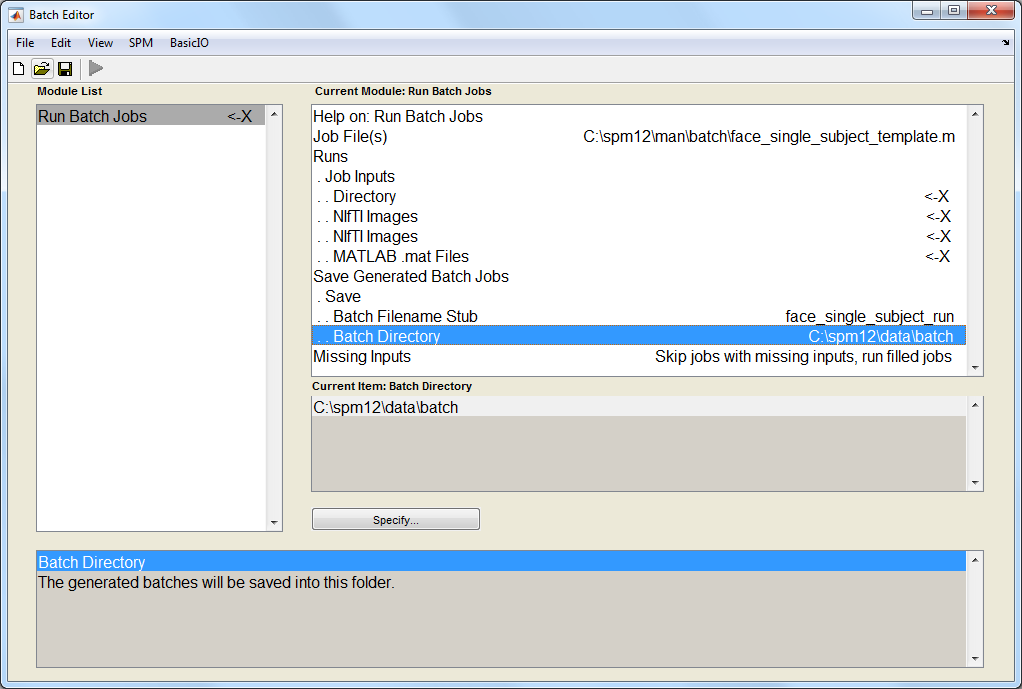Click the New Batch icon
The height and width of the screenshot is (689, 1022).
(x=18, y=69)
